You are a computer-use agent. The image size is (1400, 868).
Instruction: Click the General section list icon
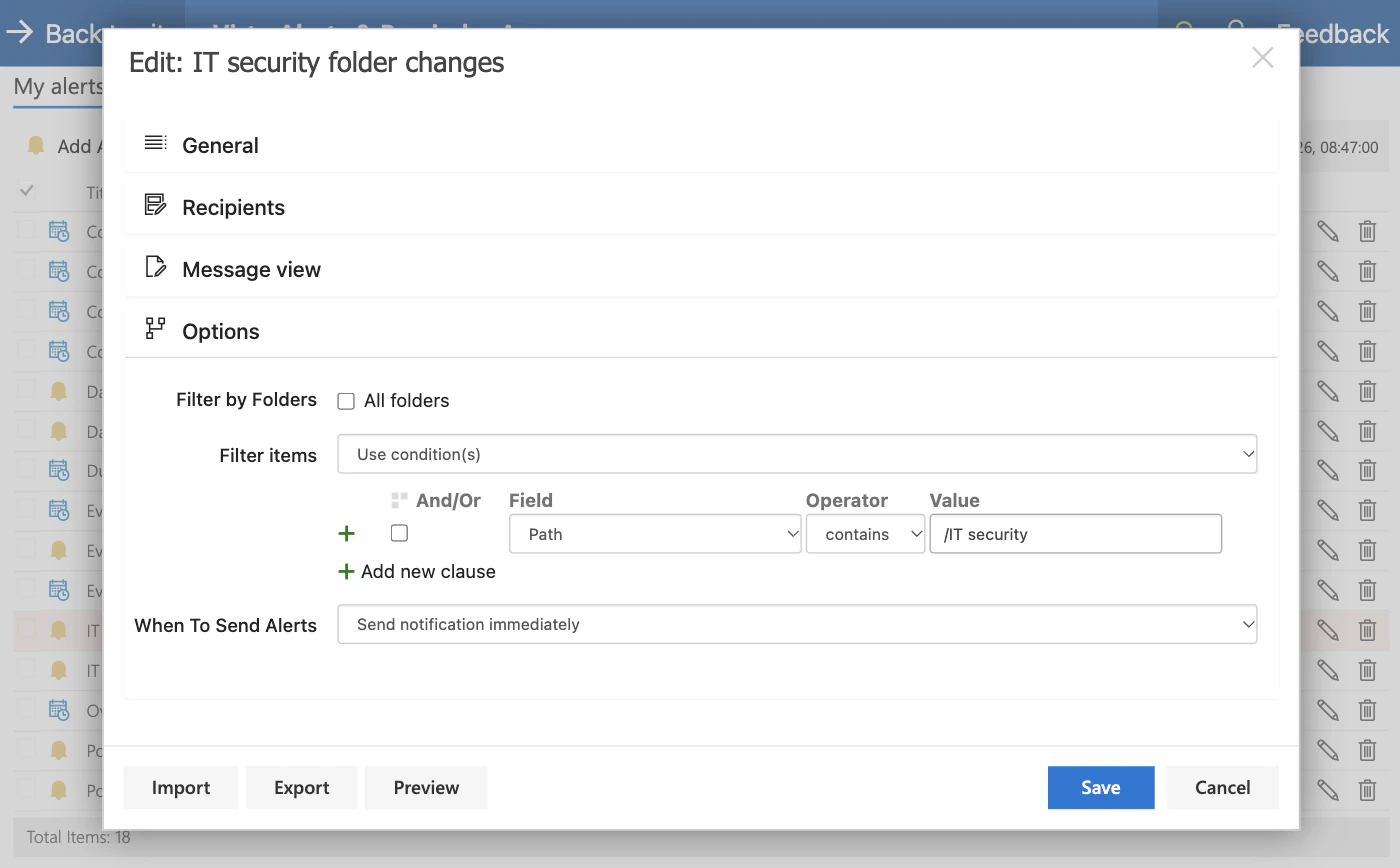coord(155,143)
